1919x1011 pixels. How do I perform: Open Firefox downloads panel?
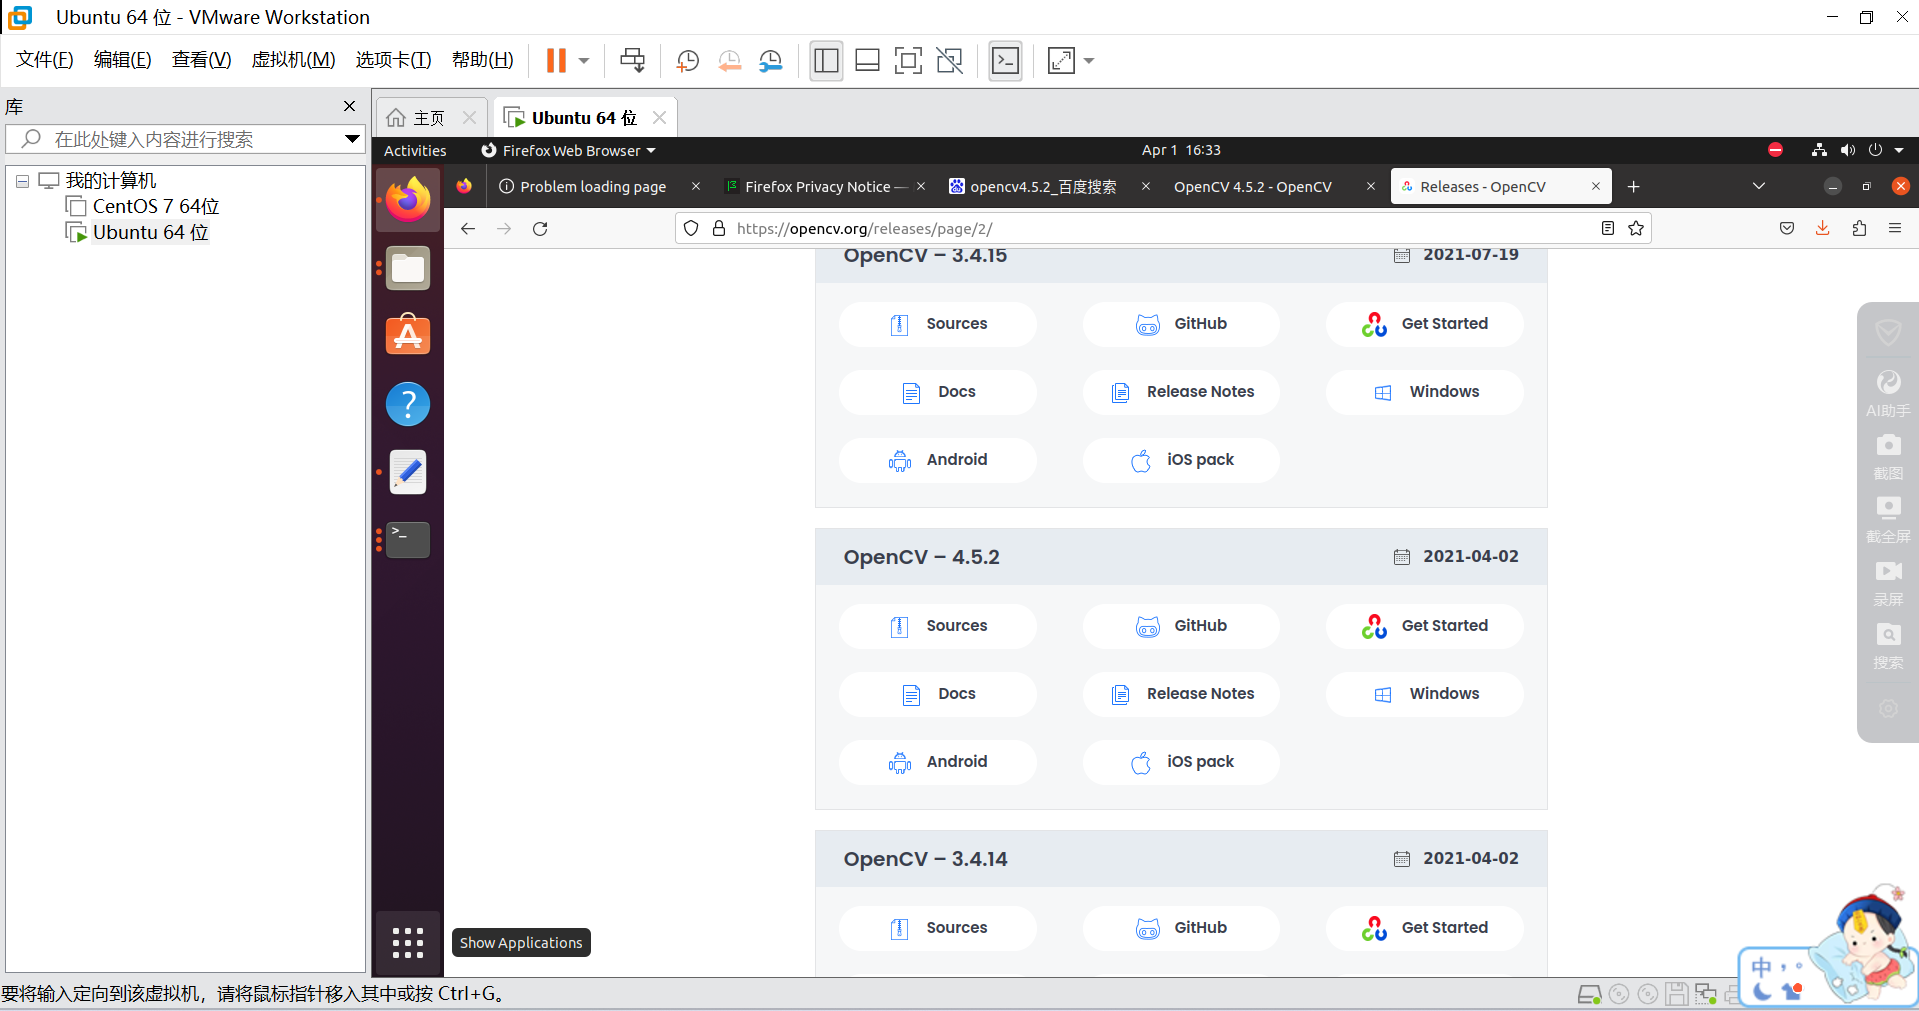[x=1822, y=228]
